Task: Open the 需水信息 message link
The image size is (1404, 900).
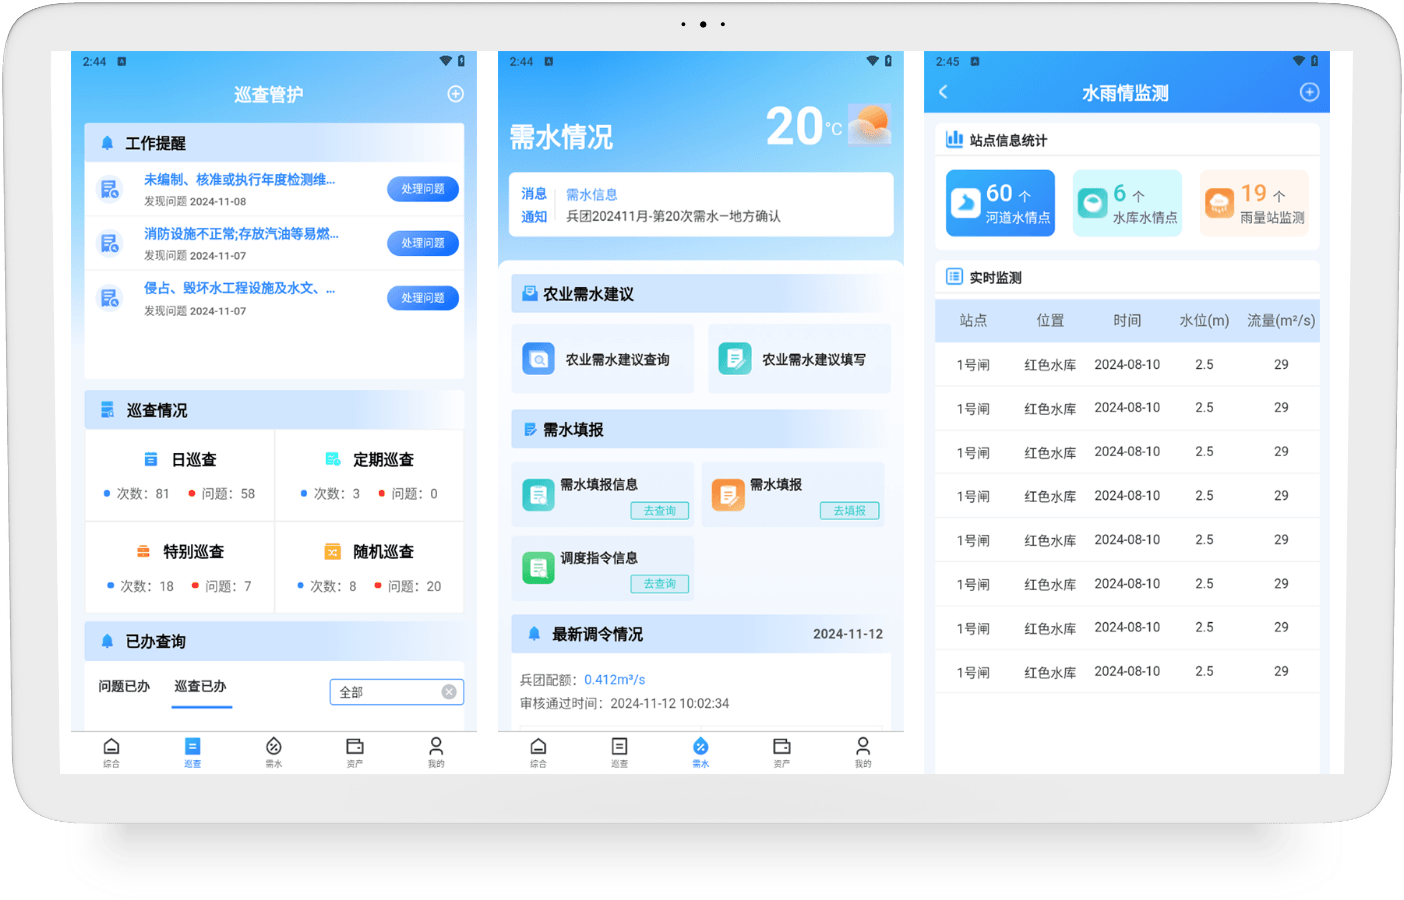Action: pyautogui.click(x=592, y=195)
